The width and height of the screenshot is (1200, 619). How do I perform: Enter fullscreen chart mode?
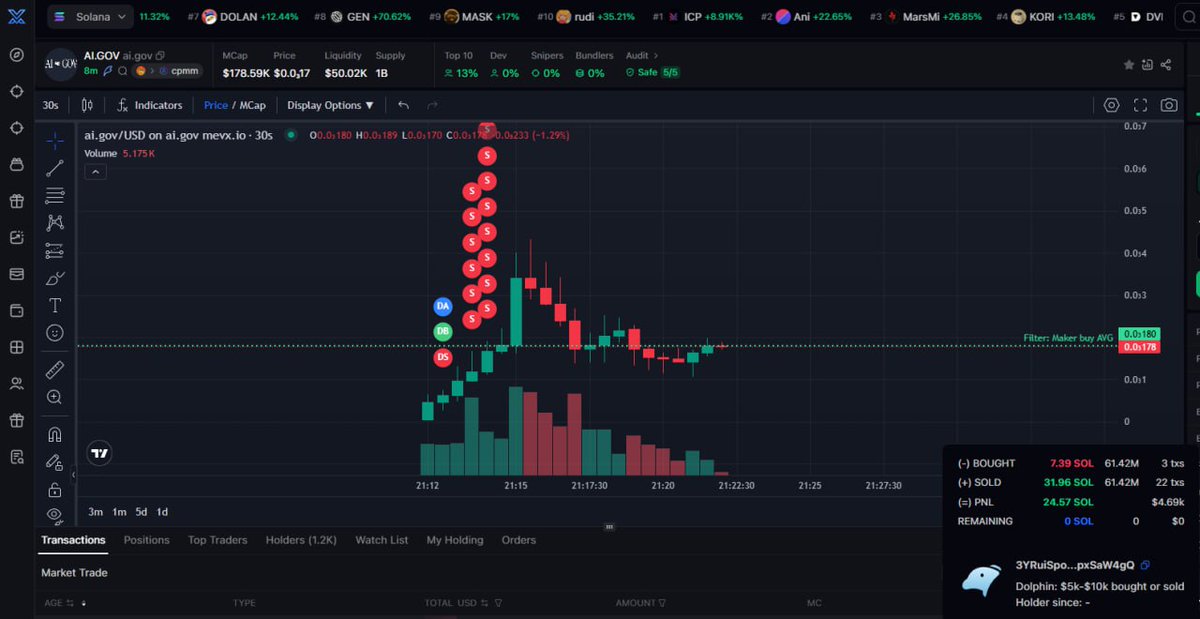[1140, 105]
